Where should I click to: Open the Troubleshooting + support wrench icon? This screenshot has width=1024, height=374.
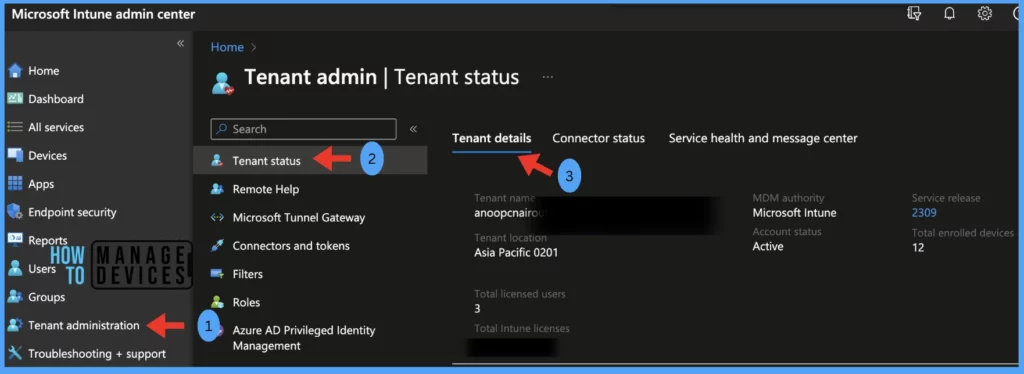pos(15,353)
